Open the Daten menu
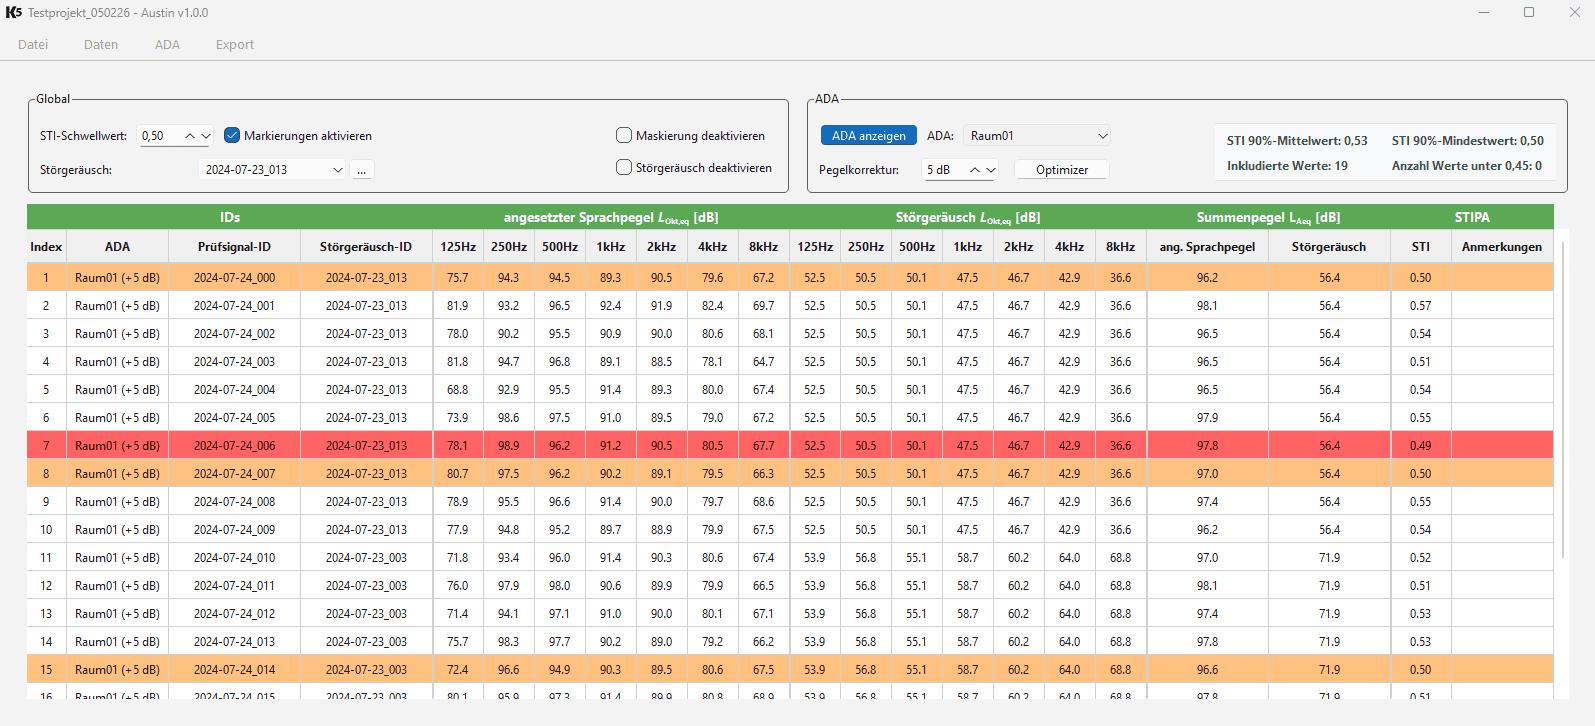The image size is (1595, 726). coord(101,45)
